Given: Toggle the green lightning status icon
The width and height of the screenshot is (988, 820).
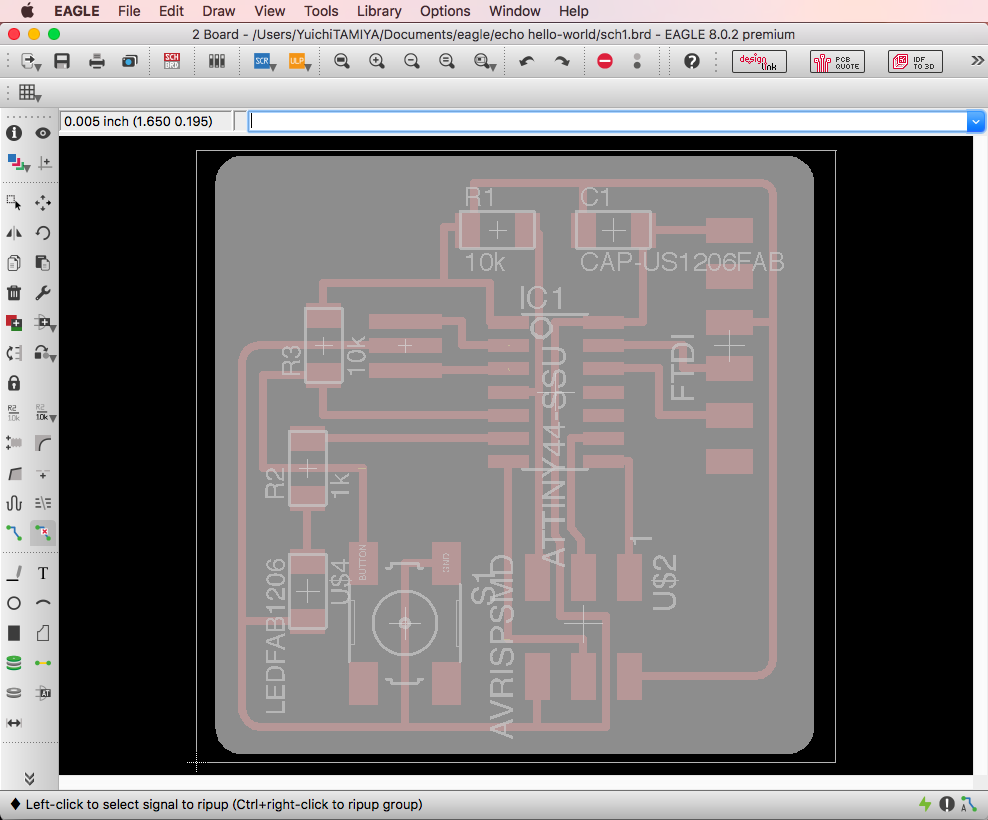Looking at the screenshot, I should [x=924, y=804].
